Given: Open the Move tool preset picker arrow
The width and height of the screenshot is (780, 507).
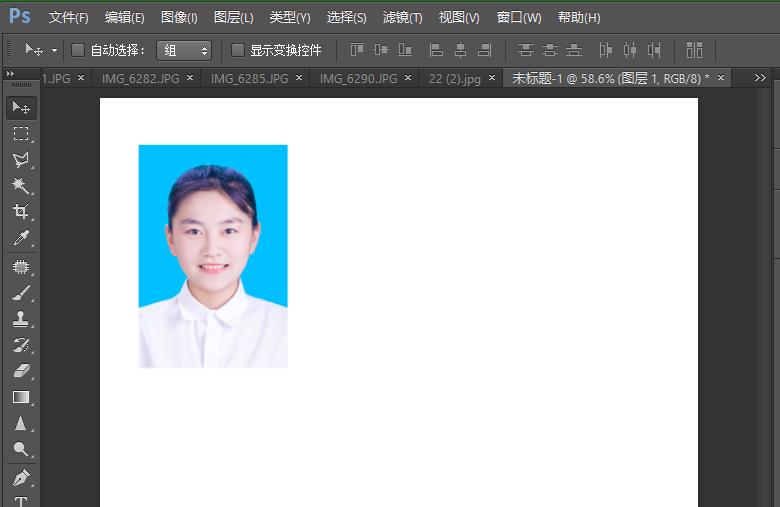Looking at the screenshot, I should point(54,50).
